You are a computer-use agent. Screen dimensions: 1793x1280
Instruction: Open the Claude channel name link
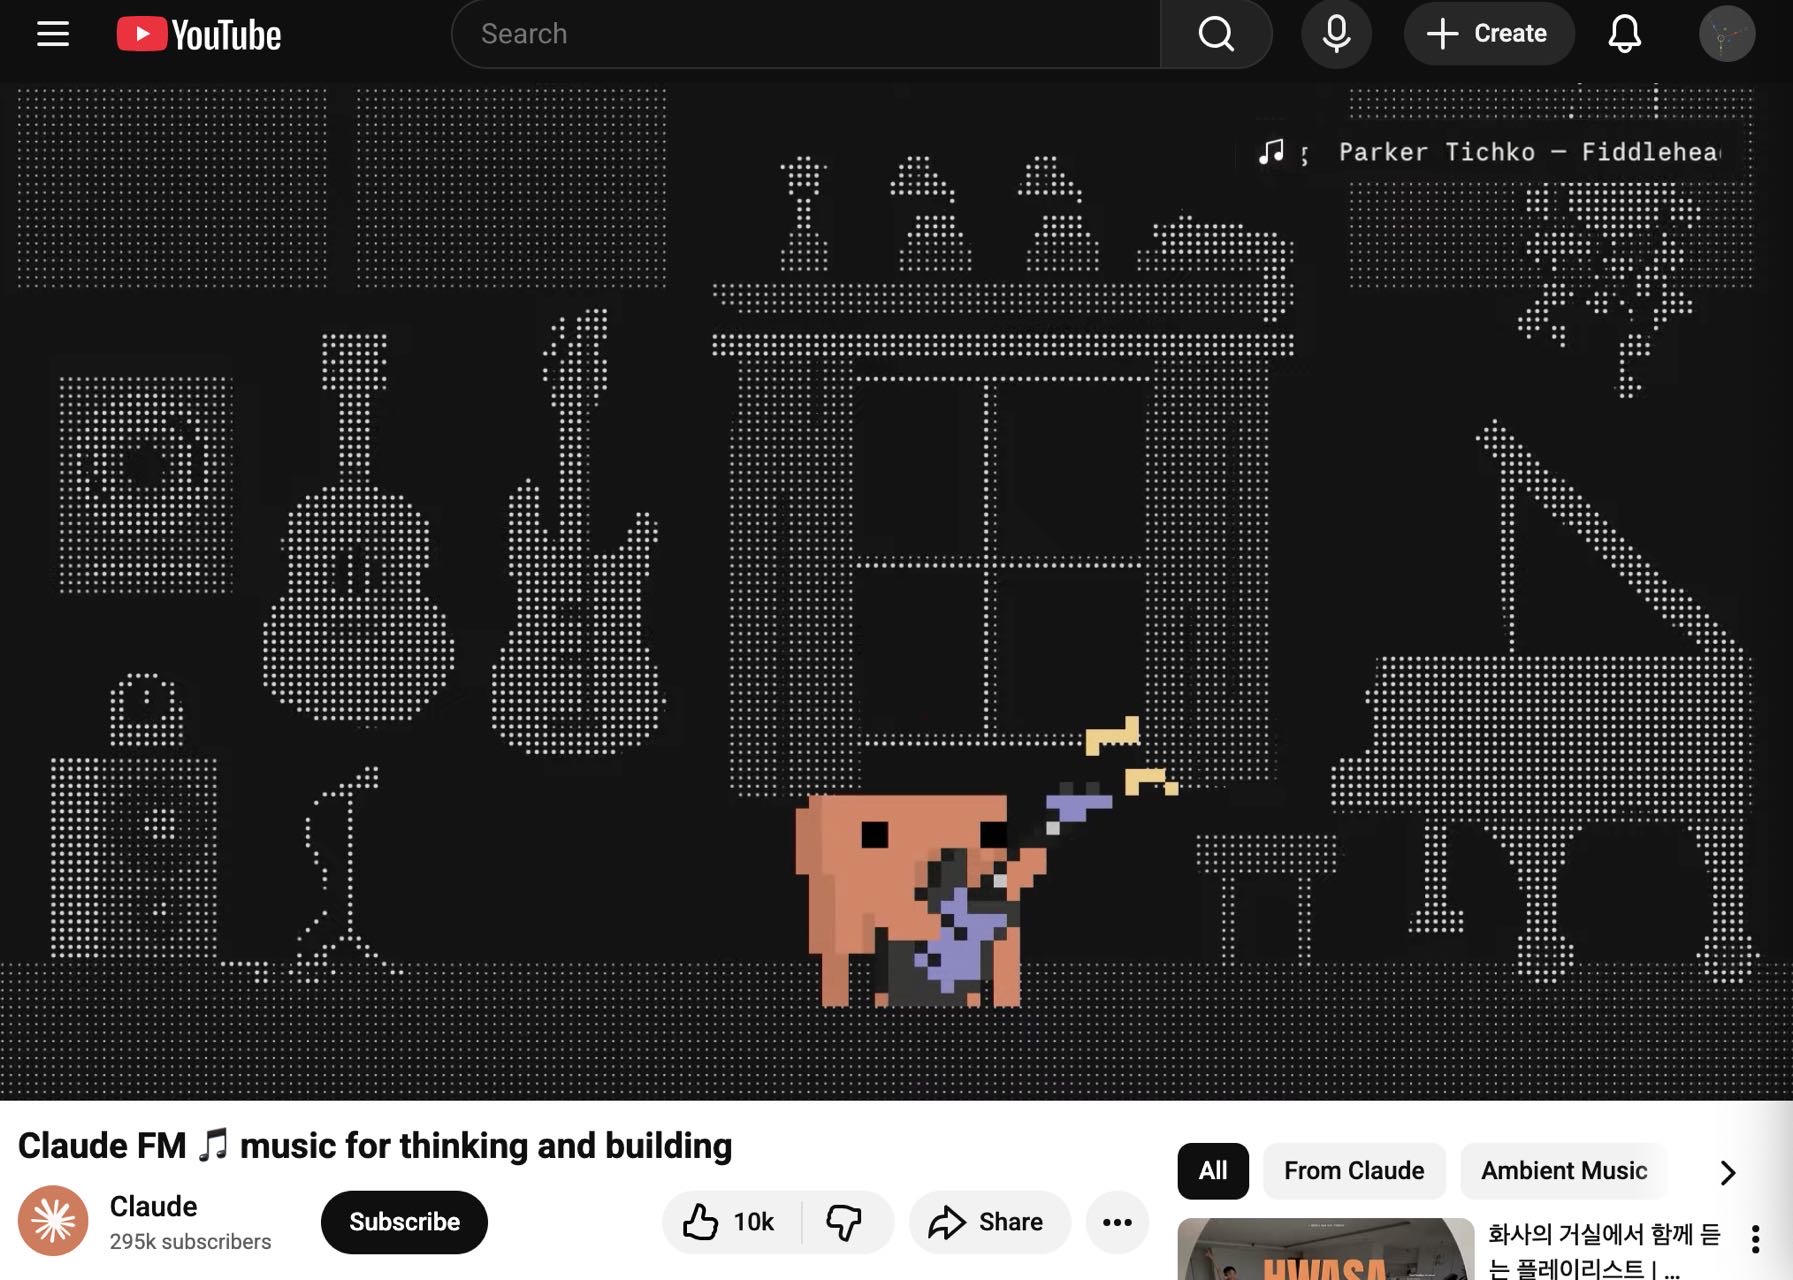pos(153,1206)
